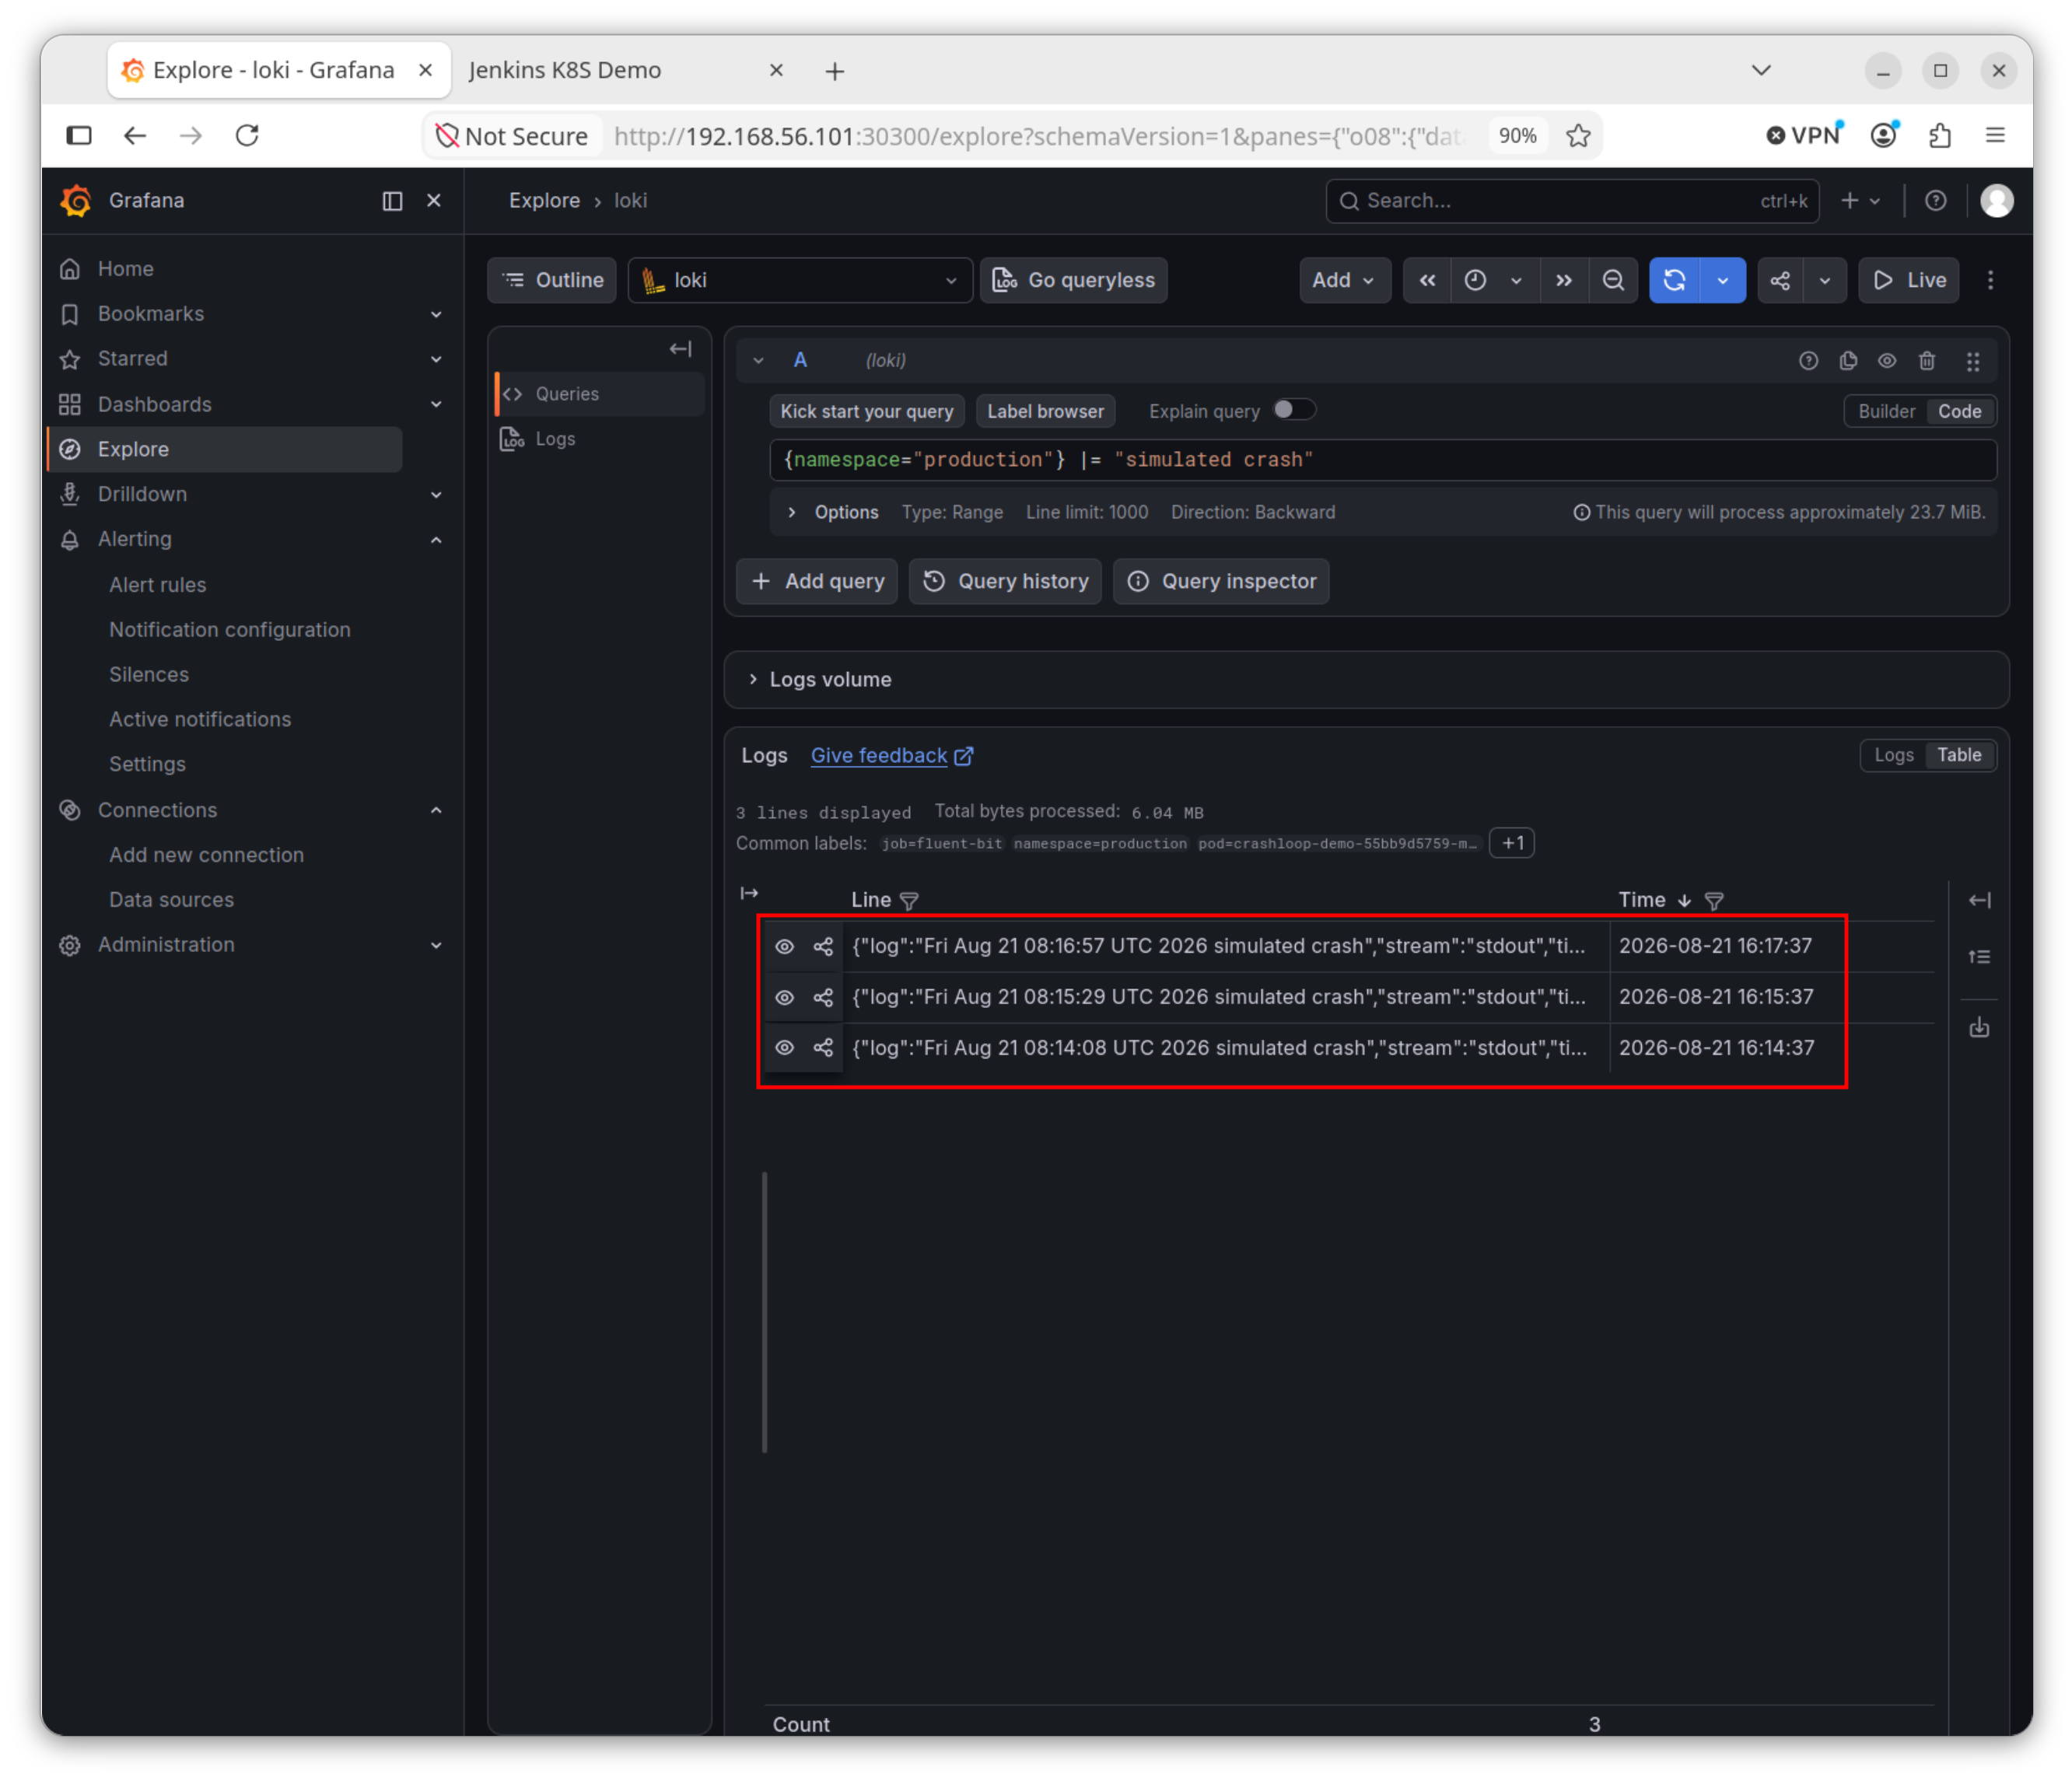Viewport: 2072px width, 1781px height.
Task: Grab query A drag handle
Action: (x=1973, y=361)
